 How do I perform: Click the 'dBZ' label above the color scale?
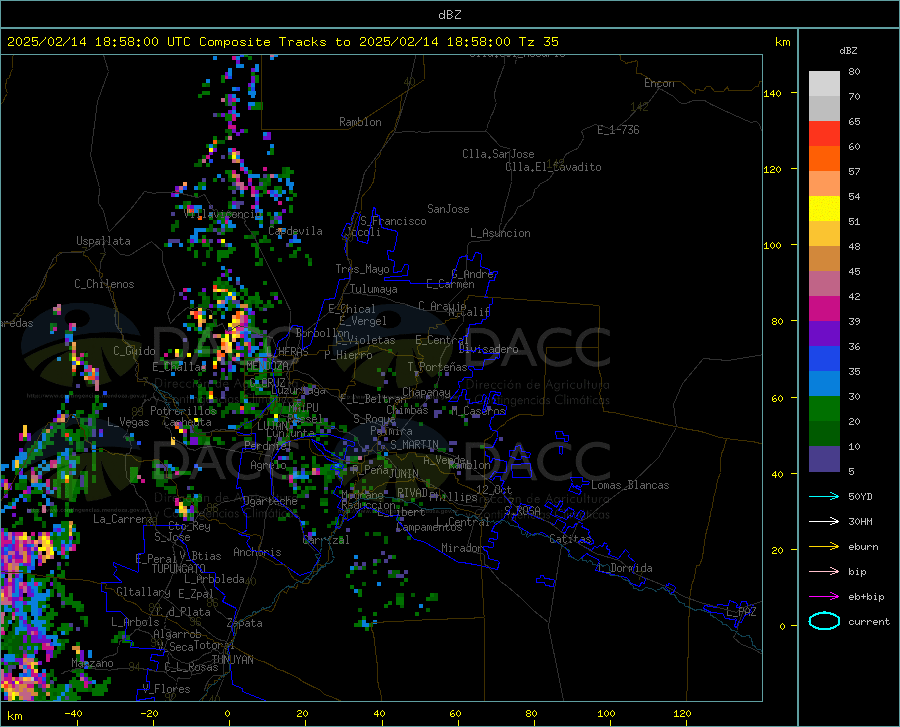coord(848,50)
